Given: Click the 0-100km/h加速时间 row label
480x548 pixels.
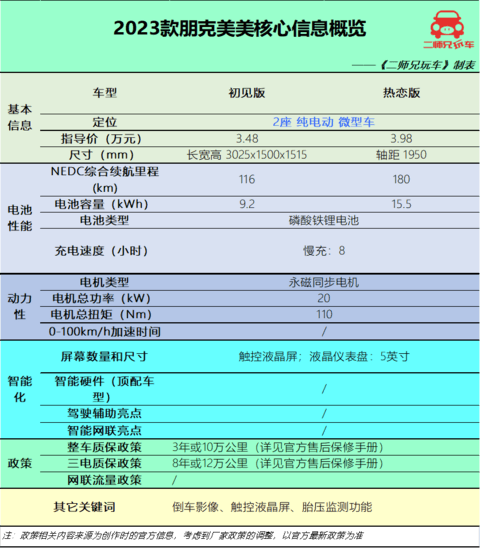Looking at the screenshot, I should tap(105, 332).
